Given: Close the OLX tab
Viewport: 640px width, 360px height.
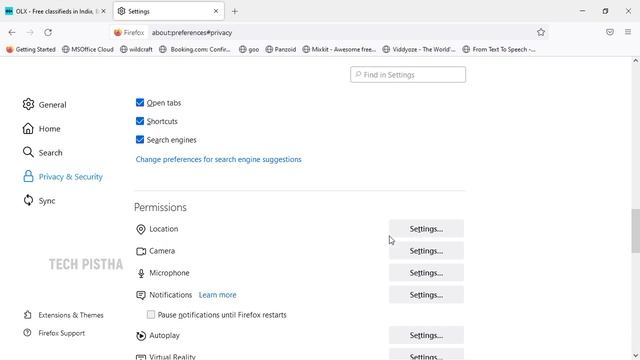Looking at the screenshot, I should click(x=104, y=11).
